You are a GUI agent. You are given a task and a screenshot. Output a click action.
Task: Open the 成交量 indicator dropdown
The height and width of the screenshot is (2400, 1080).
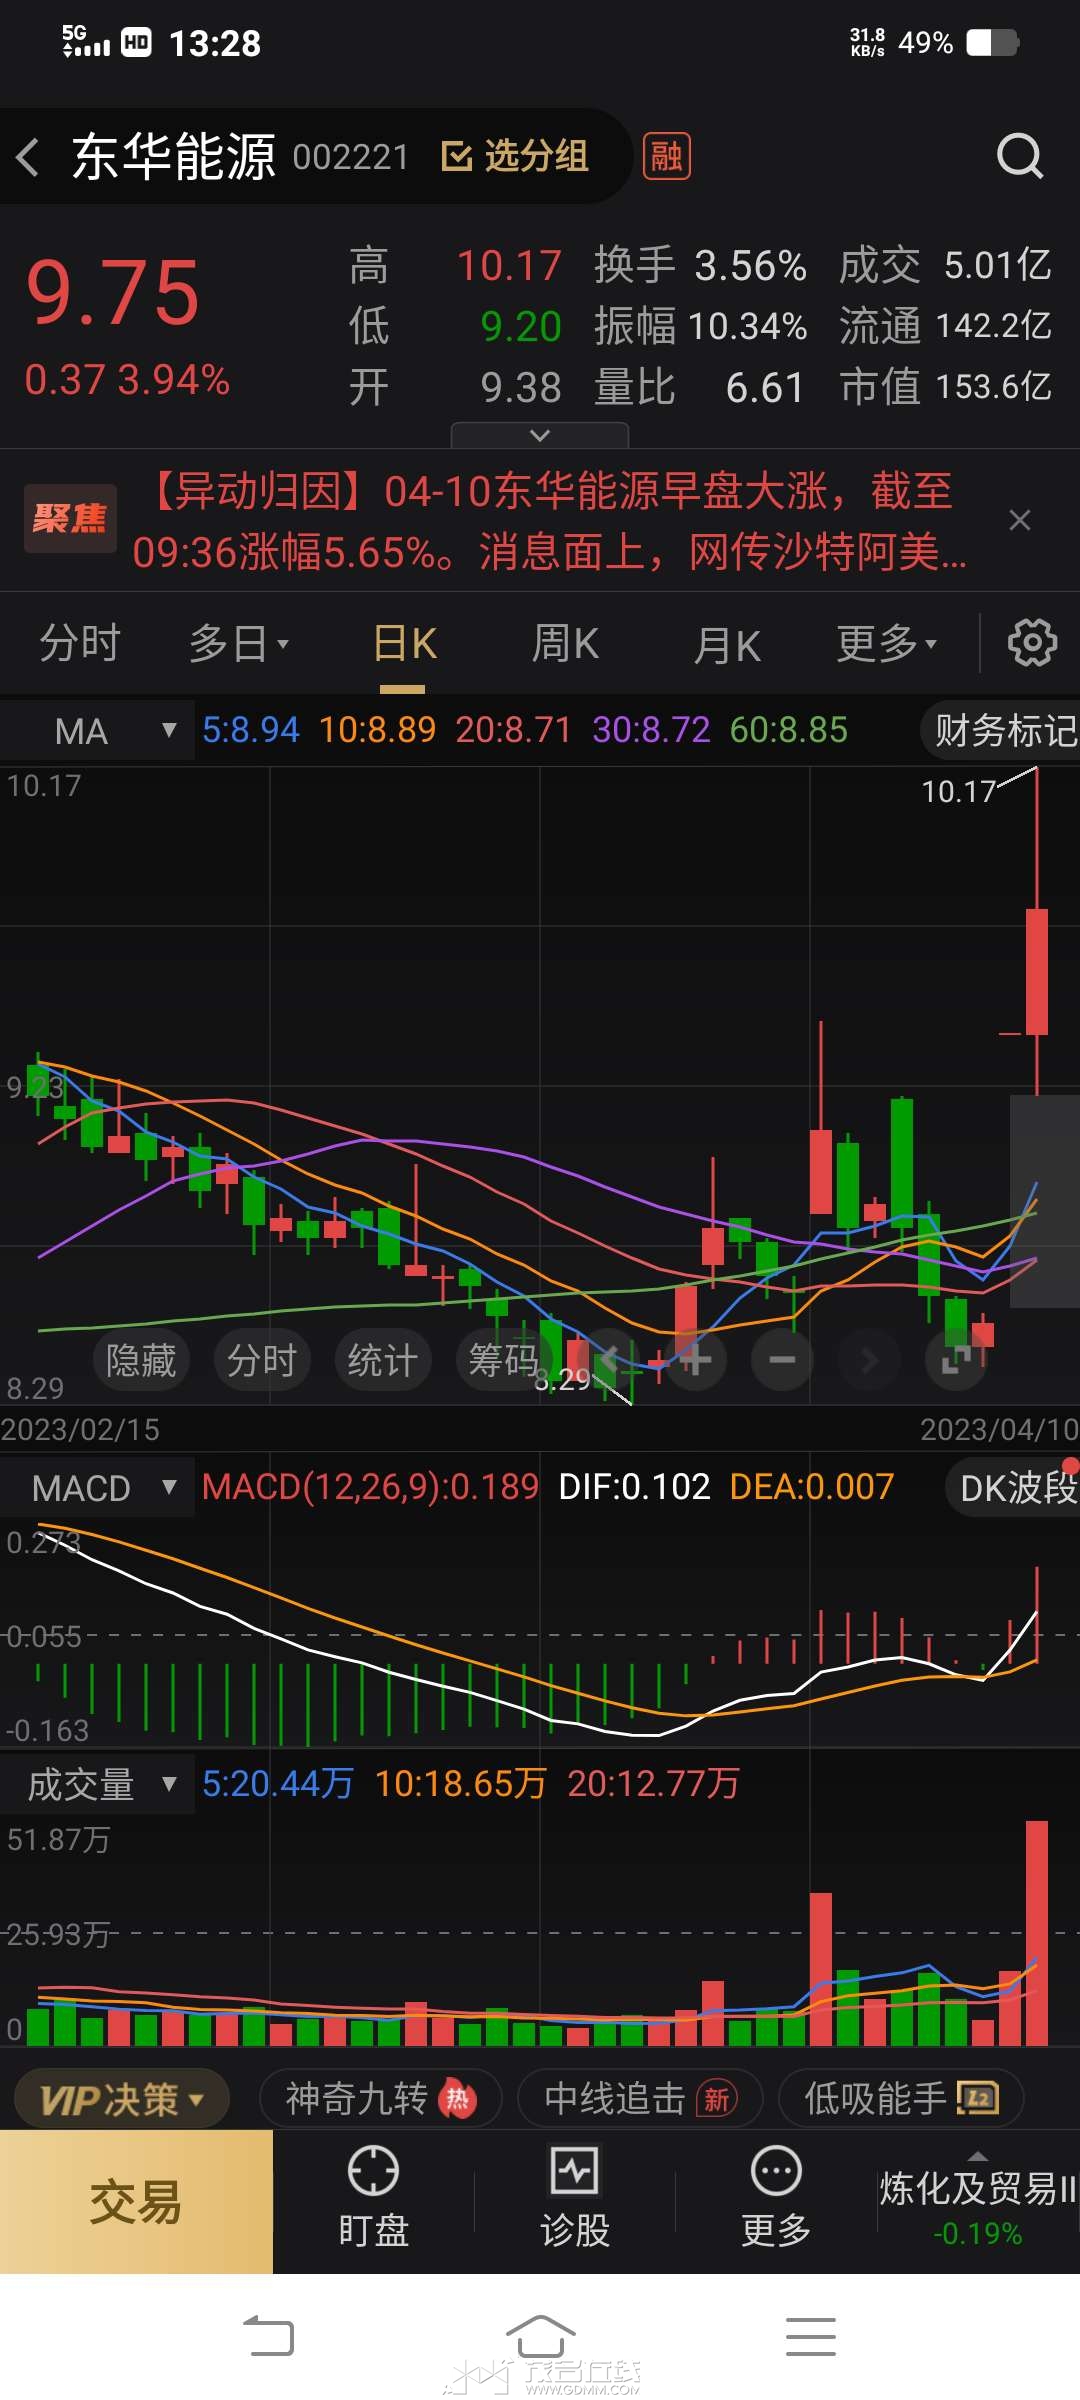tap(97, 1785)
